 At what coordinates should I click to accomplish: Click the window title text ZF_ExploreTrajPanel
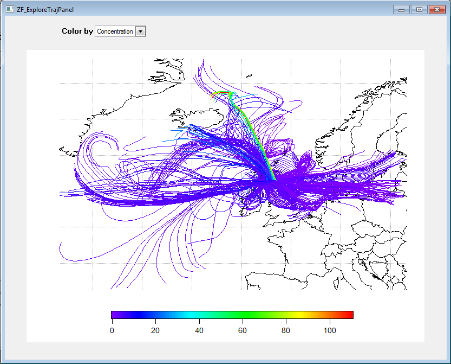(45, 10)
